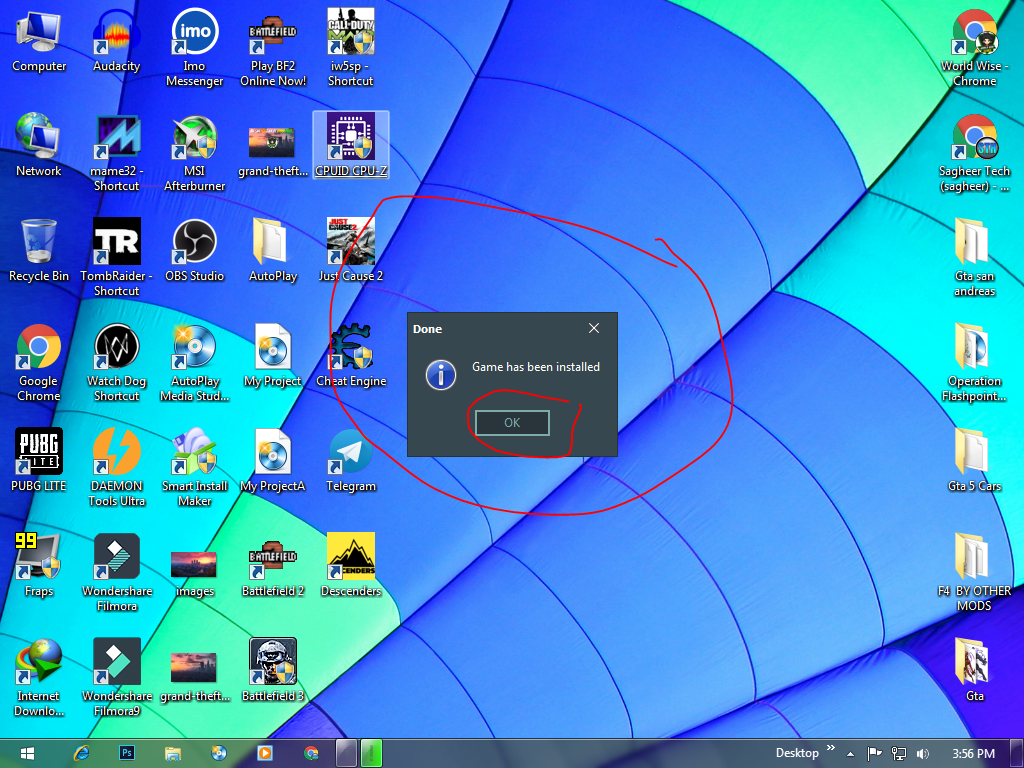
Task: Select the Gta folder icon
Action: (x=974, y=671)
